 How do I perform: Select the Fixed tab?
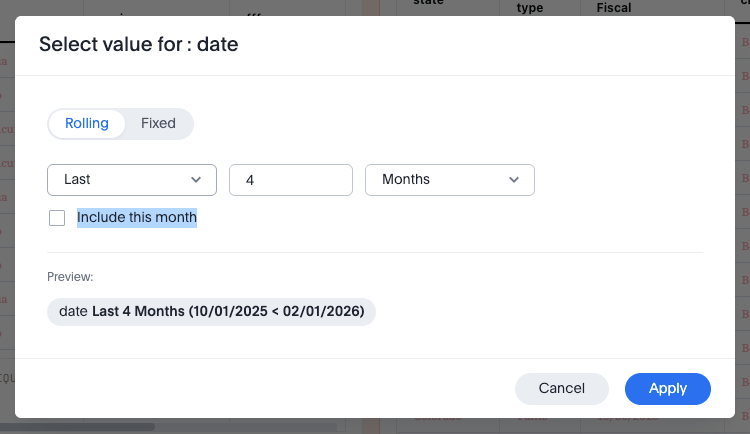coord(158,123)
